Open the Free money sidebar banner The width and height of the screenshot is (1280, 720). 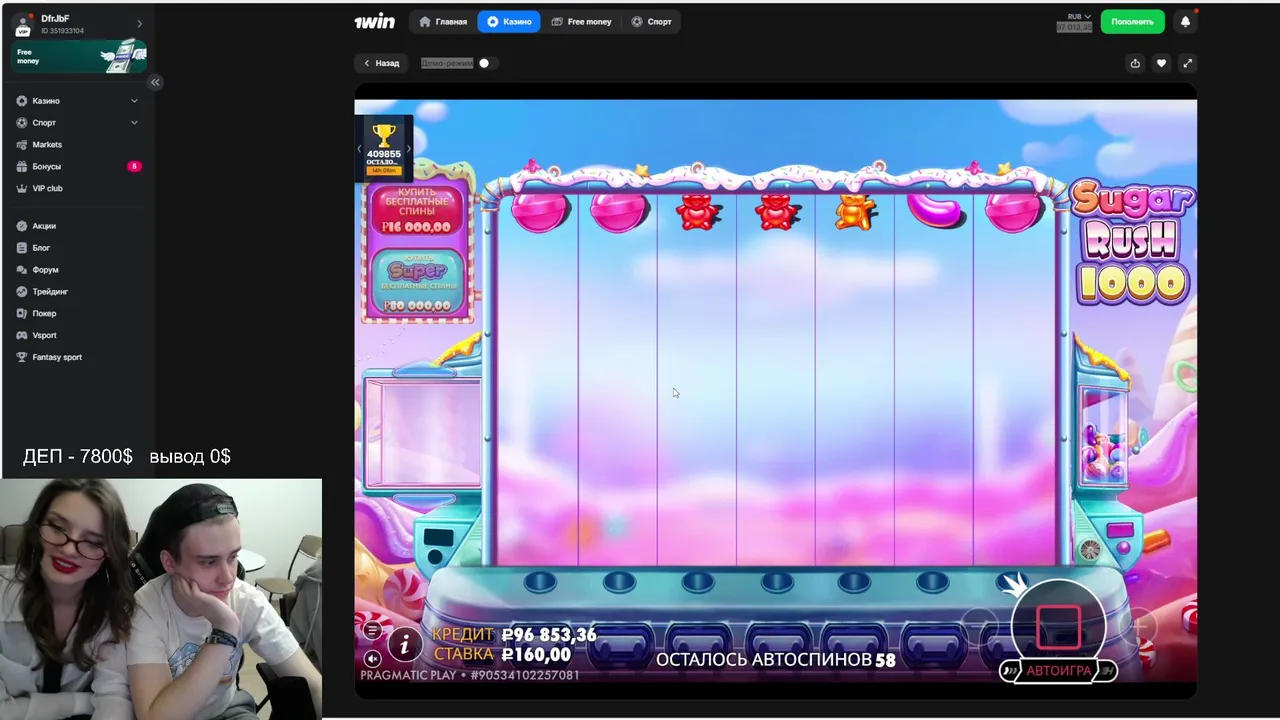coord(79,56)
